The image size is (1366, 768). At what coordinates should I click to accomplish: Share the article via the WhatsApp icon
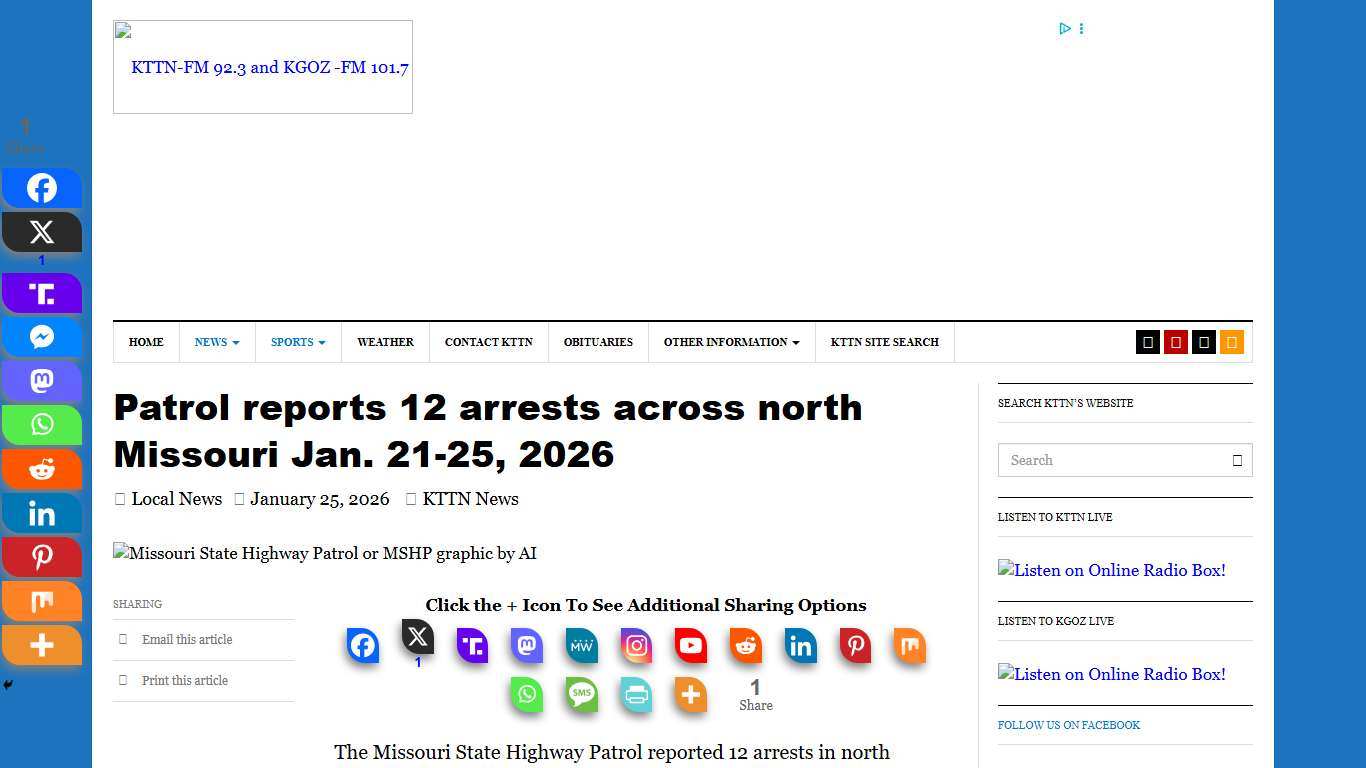527,694
